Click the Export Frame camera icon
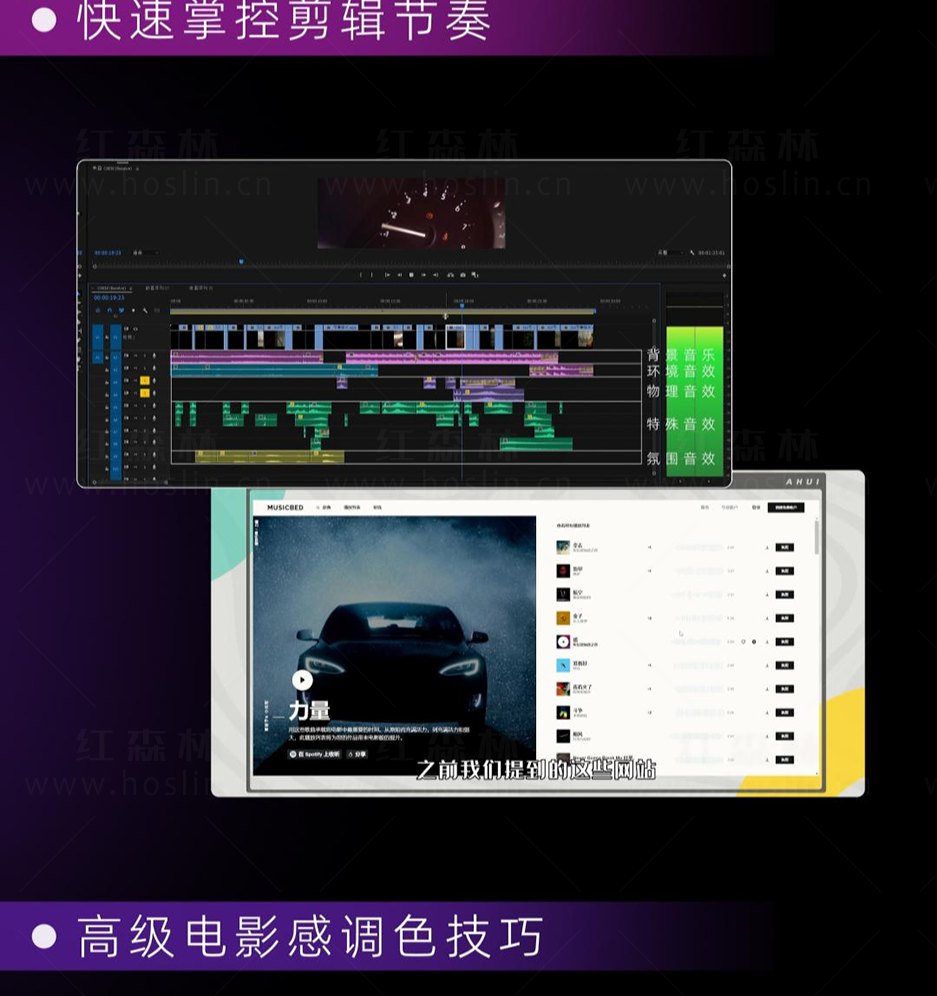 click(x=463, y=275)
